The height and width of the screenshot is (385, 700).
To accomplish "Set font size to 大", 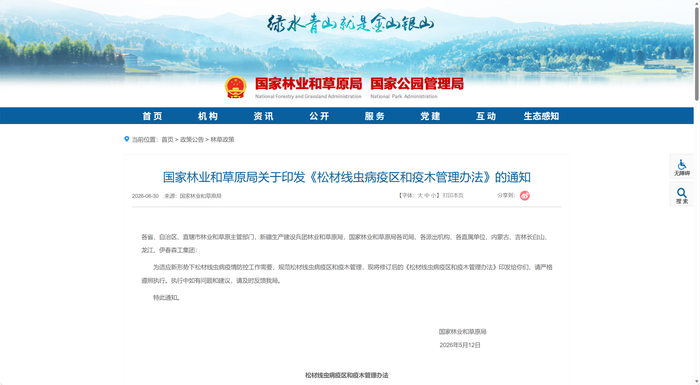I will 420,196.
